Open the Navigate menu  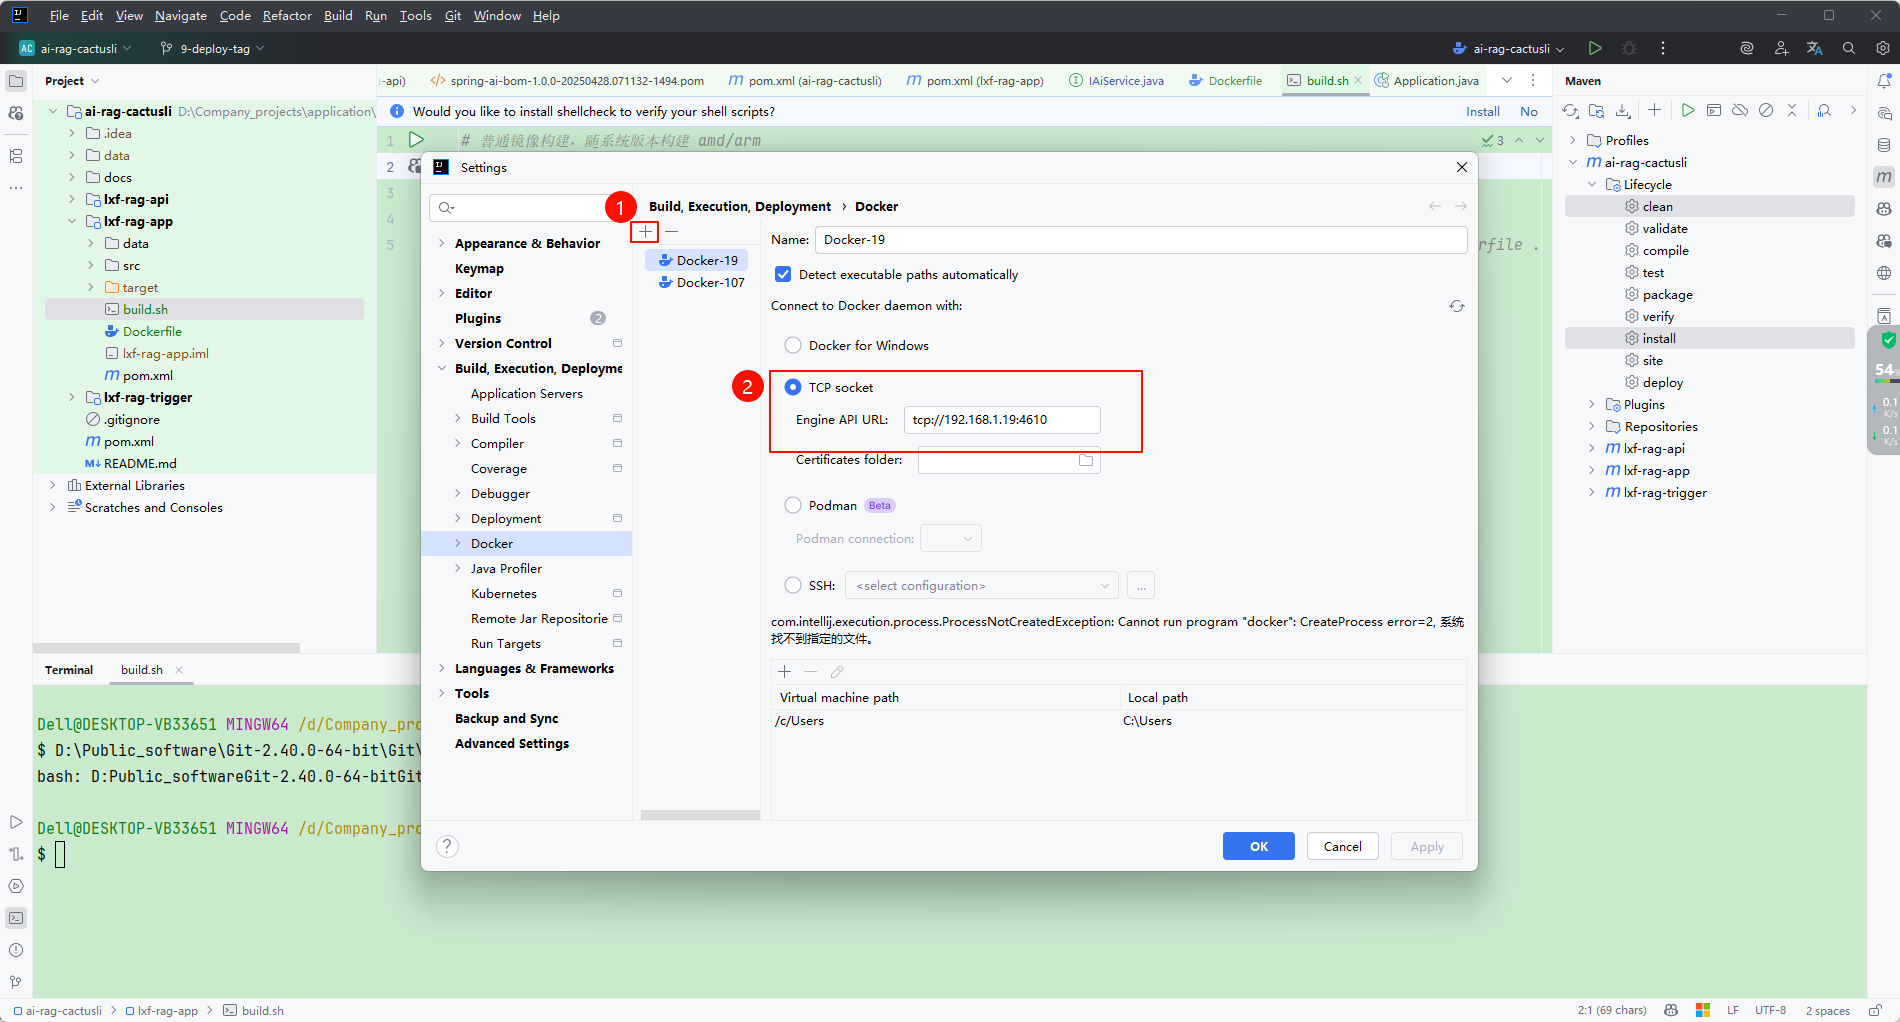[181, 15]
